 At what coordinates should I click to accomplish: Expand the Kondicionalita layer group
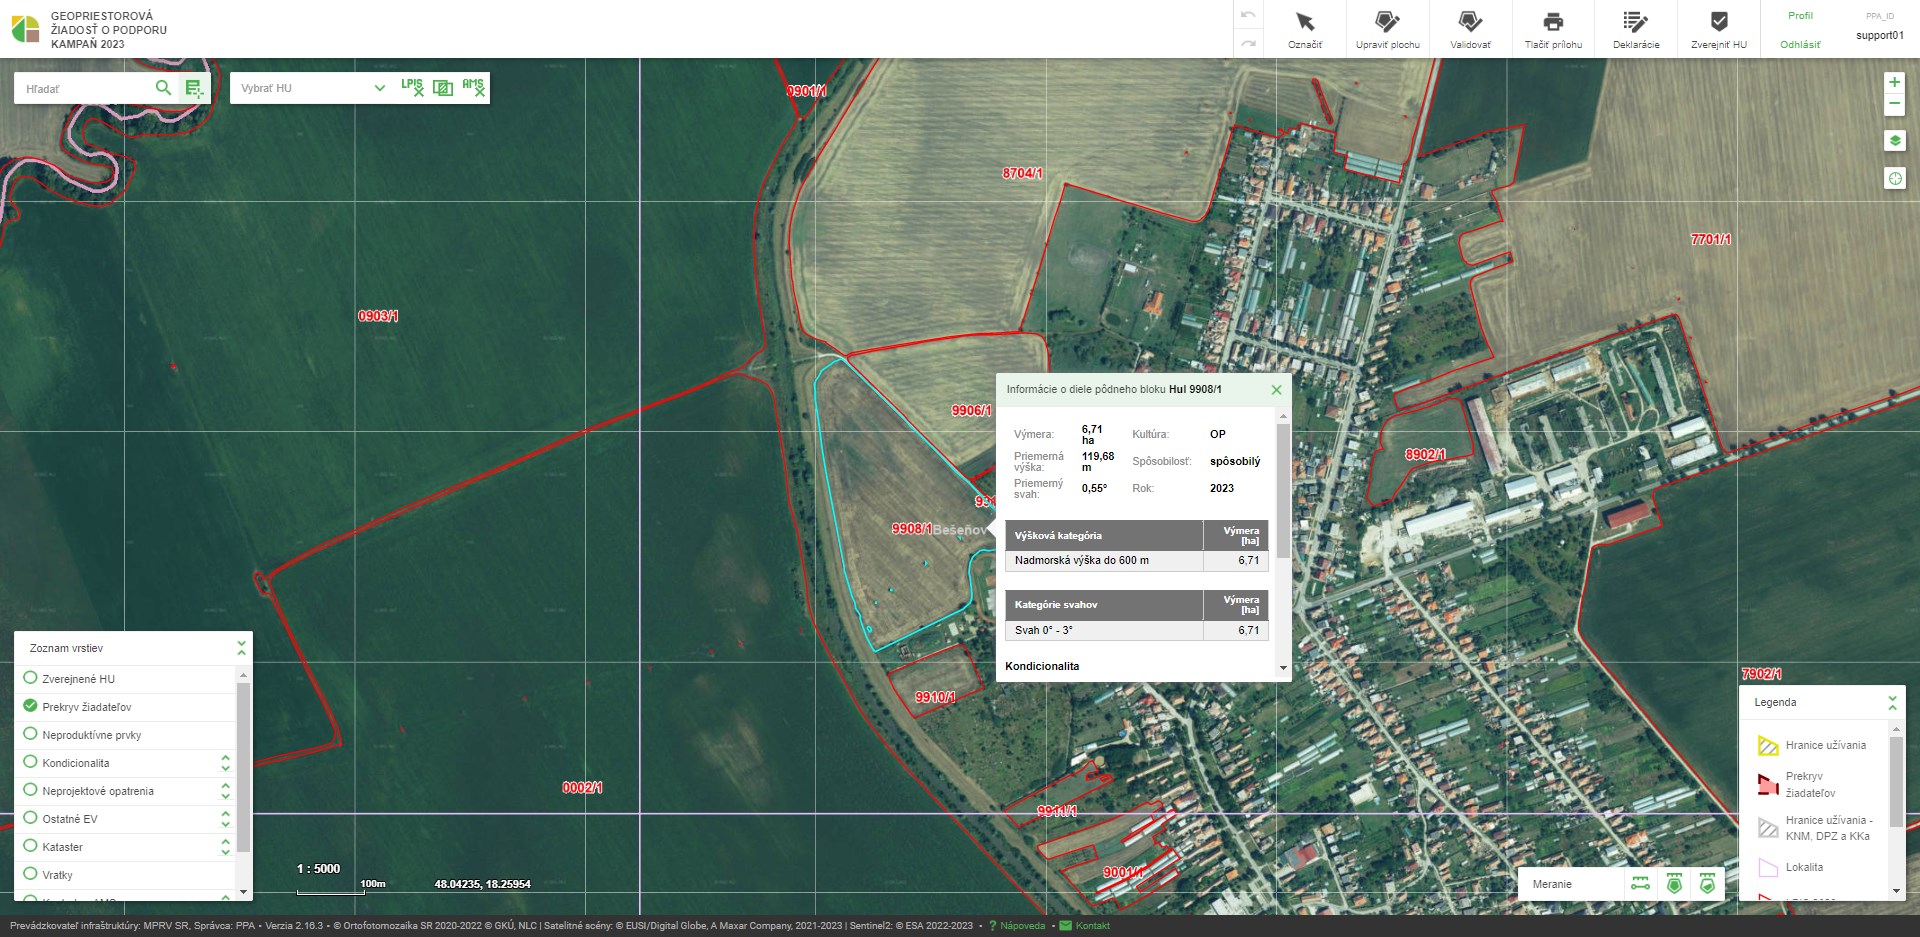(225, 763)
